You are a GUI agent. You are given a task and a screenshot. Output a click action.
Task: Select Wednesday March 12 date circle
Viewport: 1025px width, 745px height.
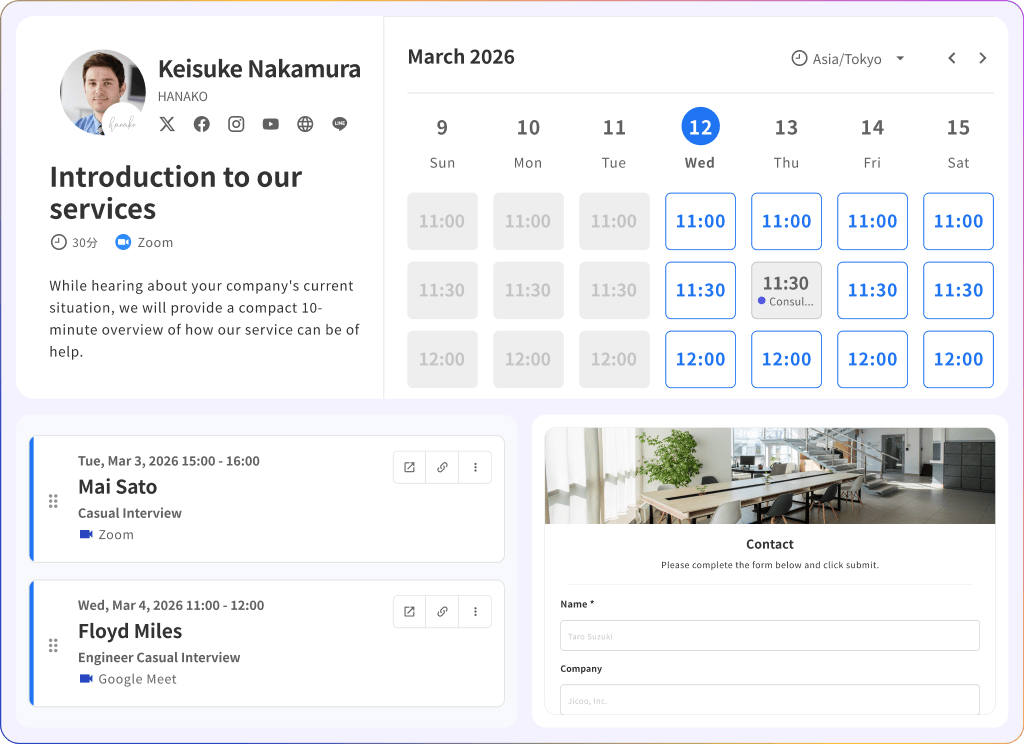[700, 126]
